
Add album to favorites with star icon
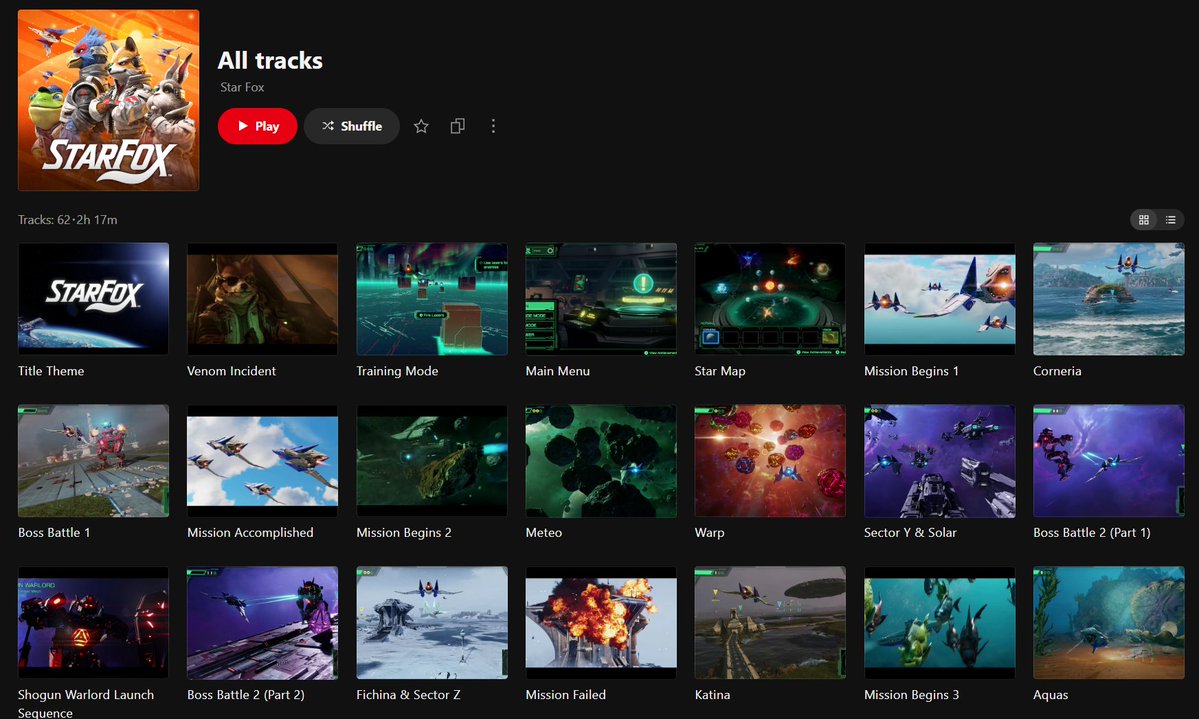point(421,126)
